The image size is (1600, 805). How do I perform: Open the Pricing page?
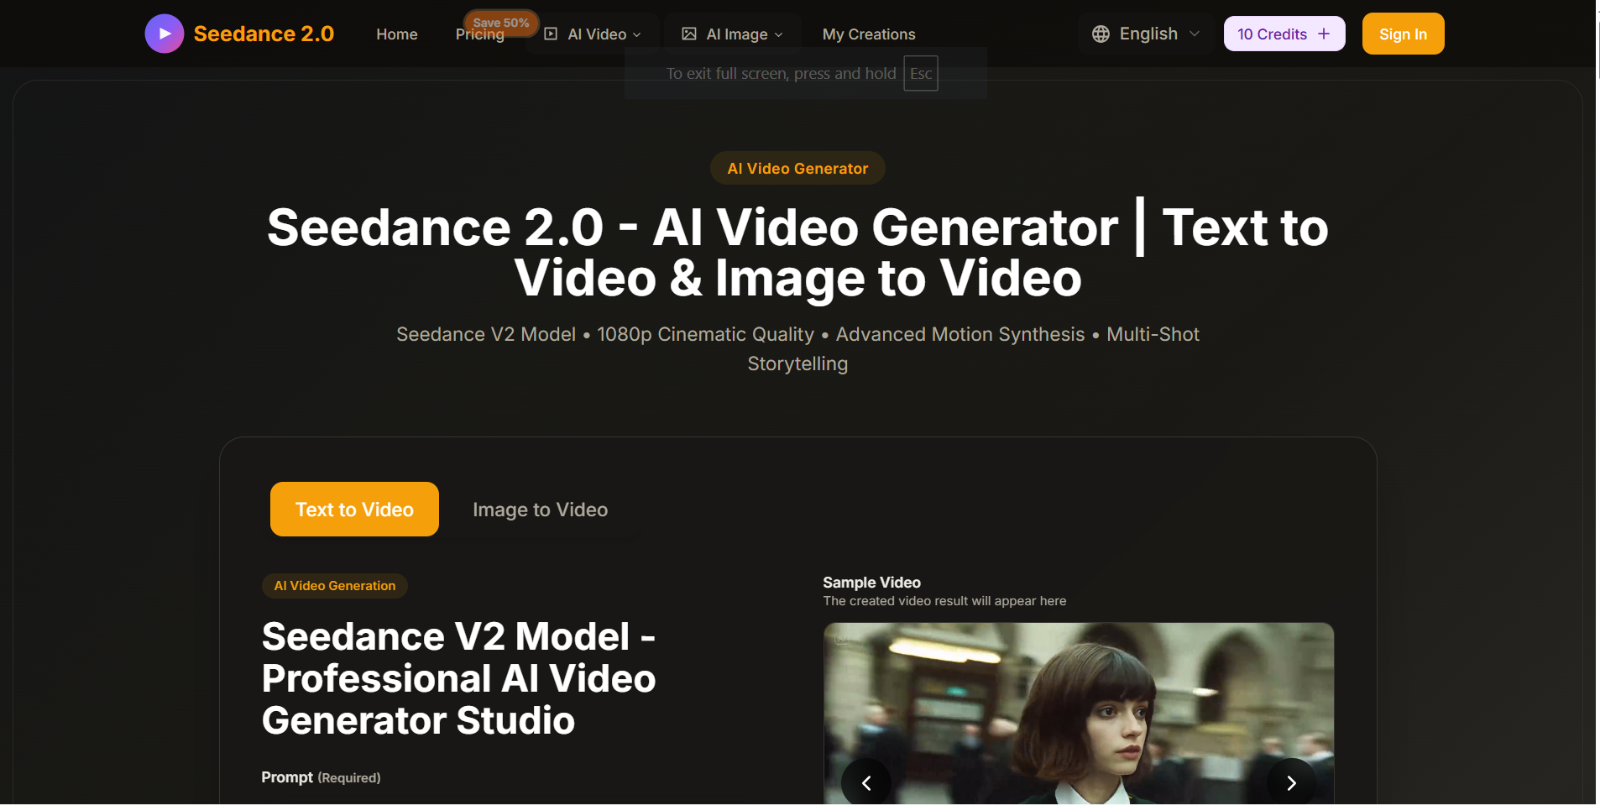point(480,35)
